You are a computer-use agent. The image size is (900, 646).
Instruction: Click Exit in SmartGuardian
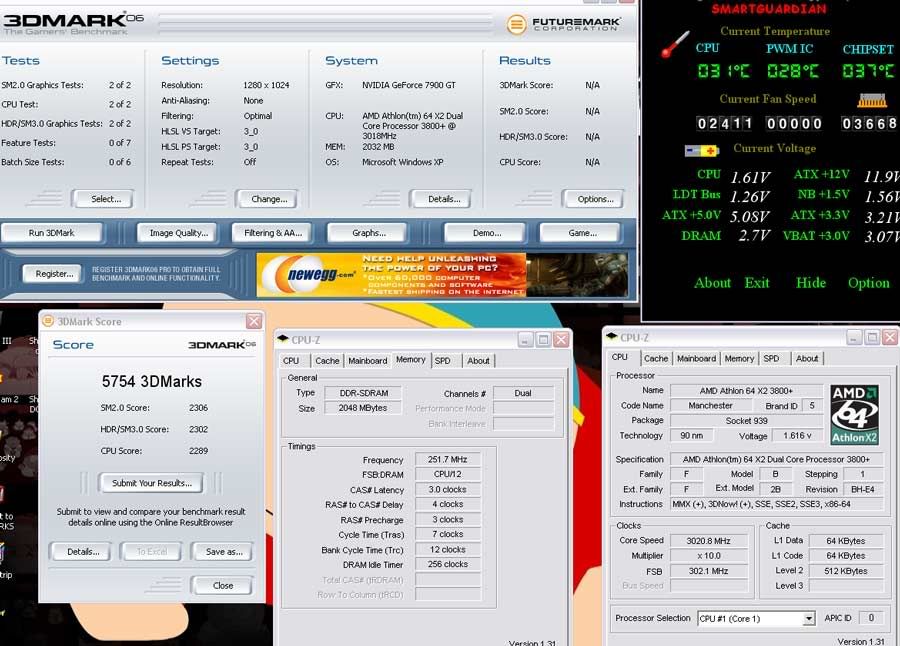(x=757, y=283)
